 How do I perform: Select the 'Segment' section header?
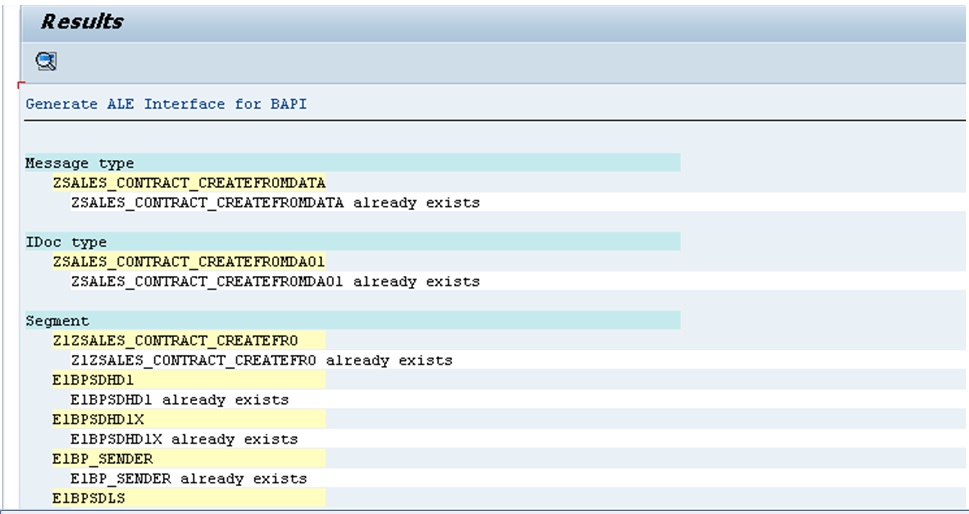click(352, 321)
